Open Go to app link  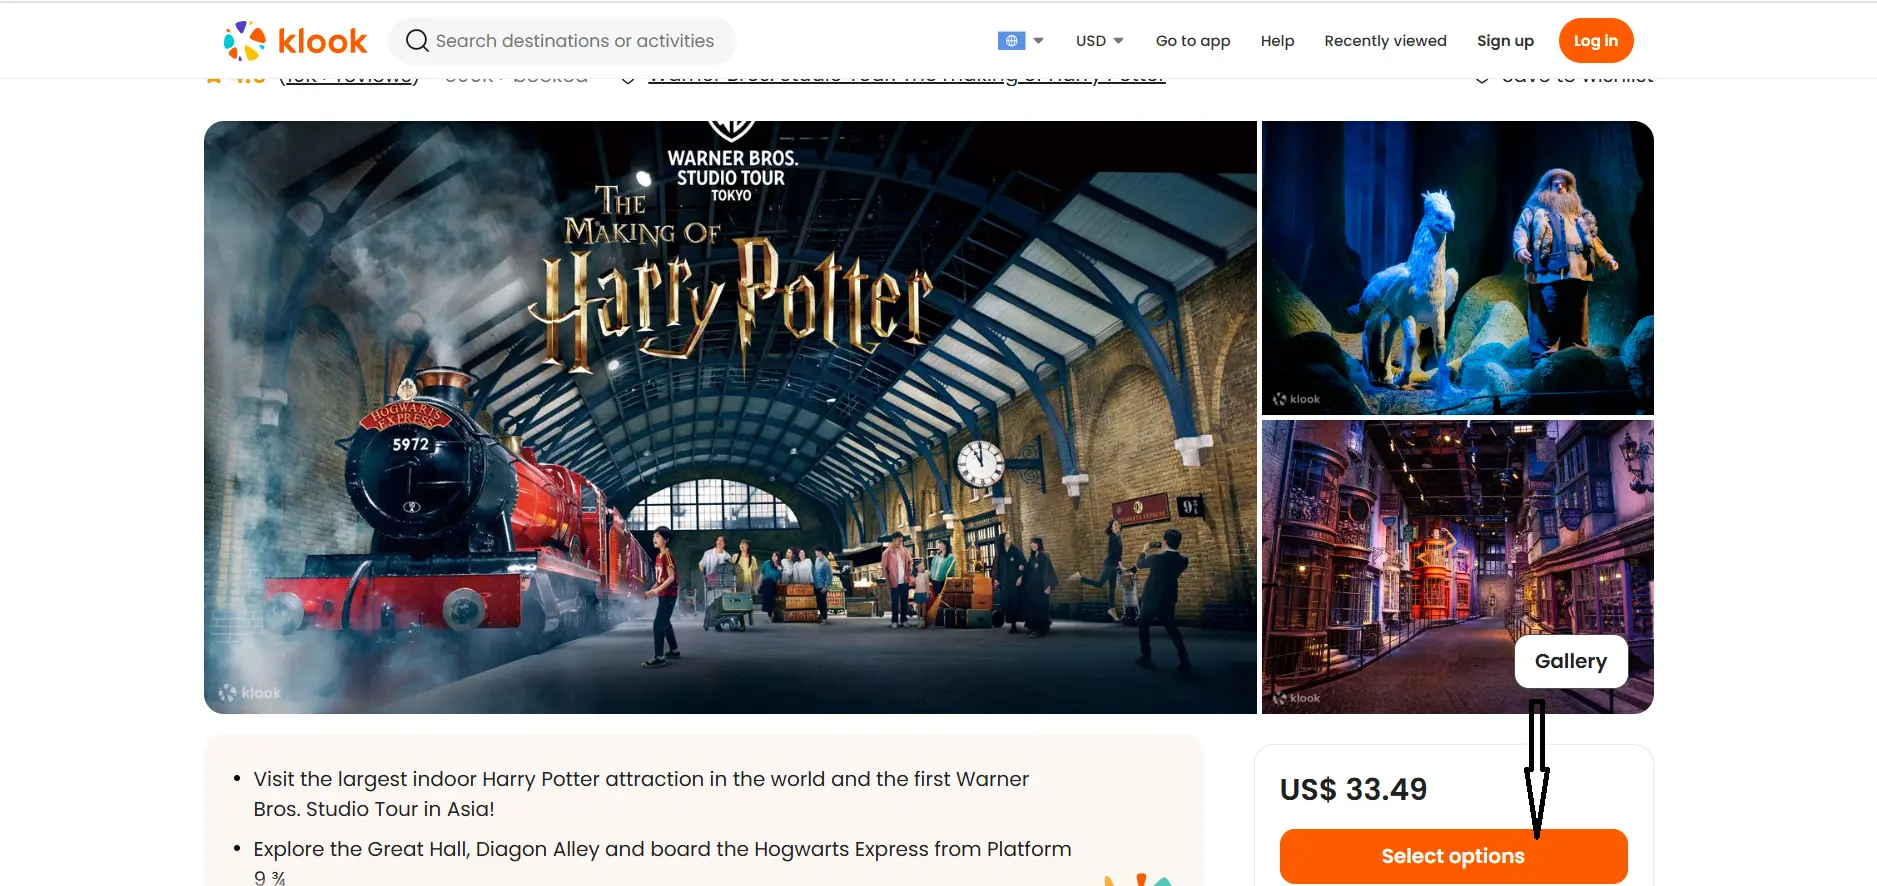[x=1193, y=41]
